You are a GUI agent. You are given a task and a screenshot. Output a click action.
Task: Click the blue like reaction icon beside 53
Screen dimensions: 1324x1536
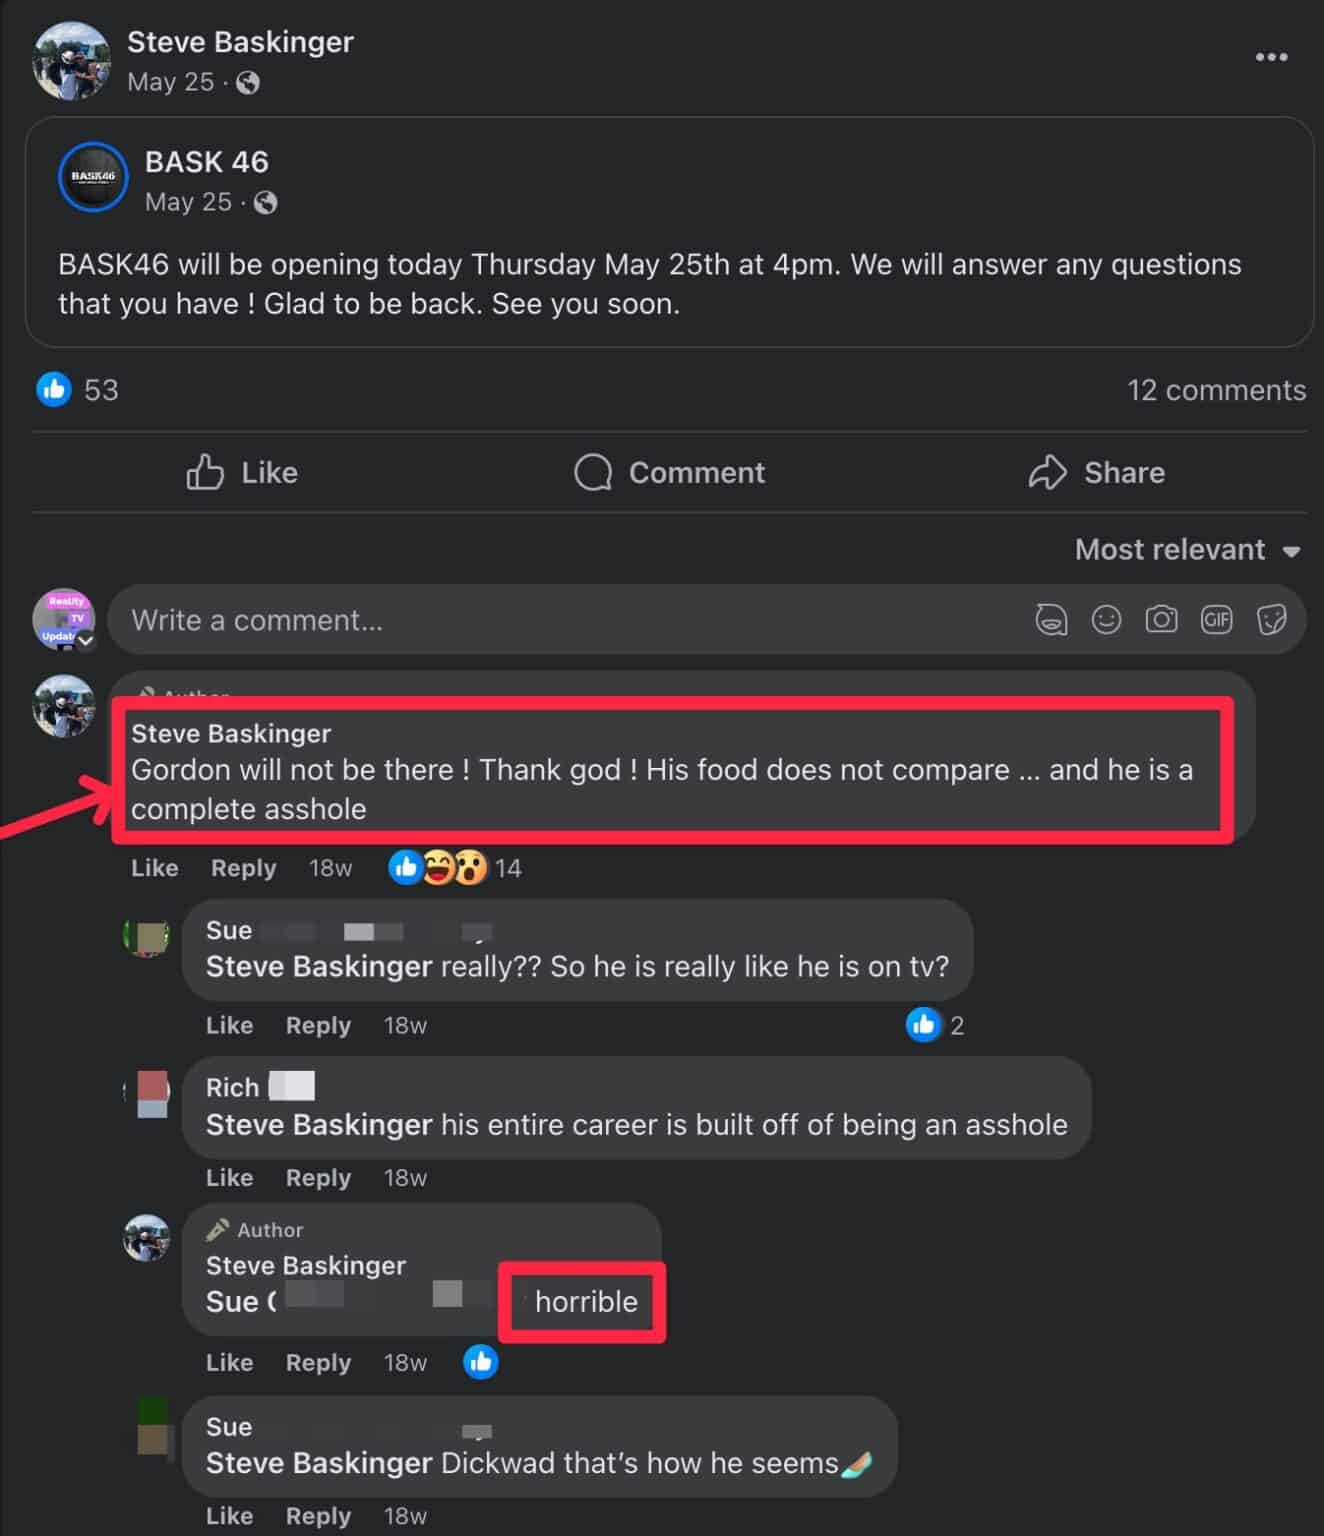(x=54, y=389)
